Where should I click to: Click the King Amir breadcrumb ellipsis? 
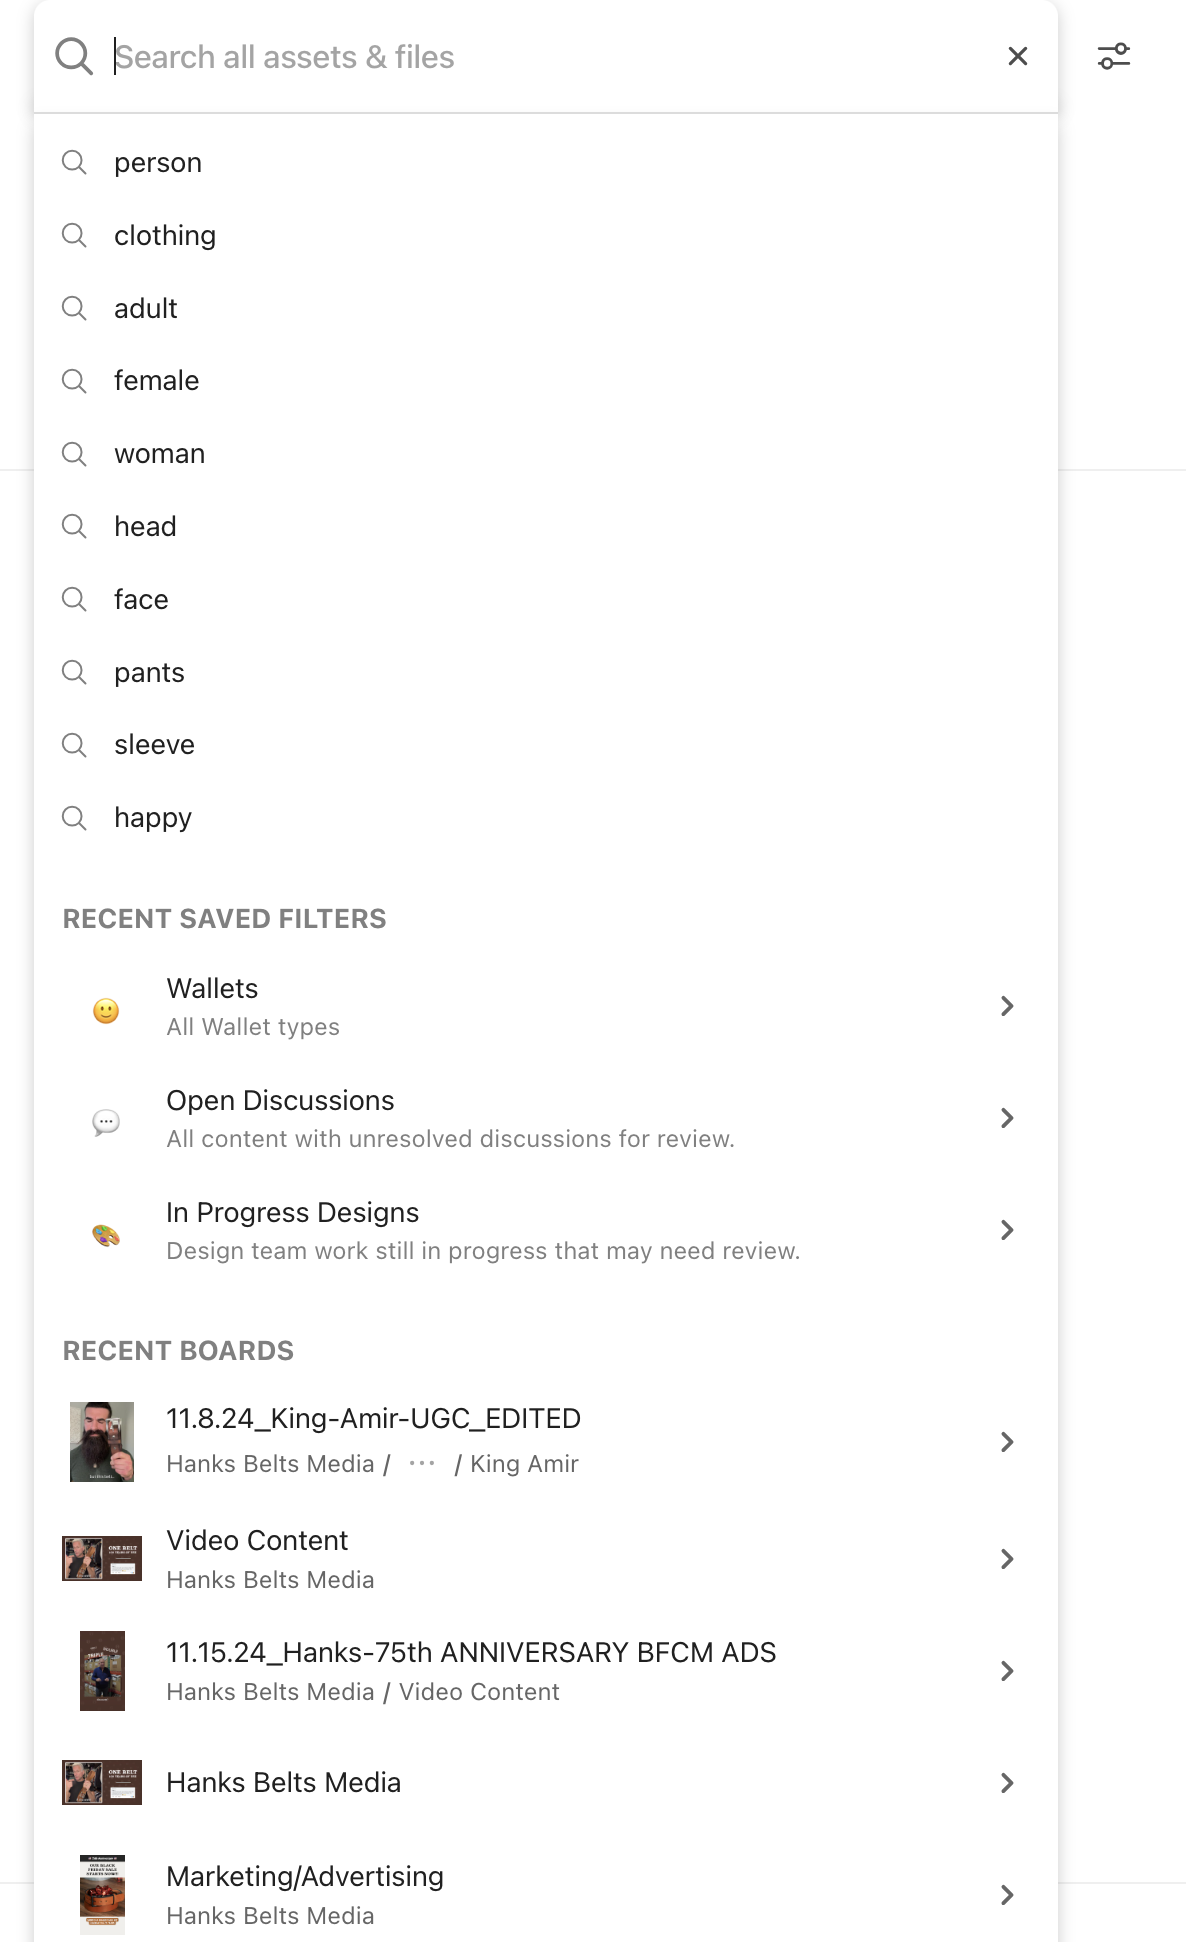point(422,1462)
